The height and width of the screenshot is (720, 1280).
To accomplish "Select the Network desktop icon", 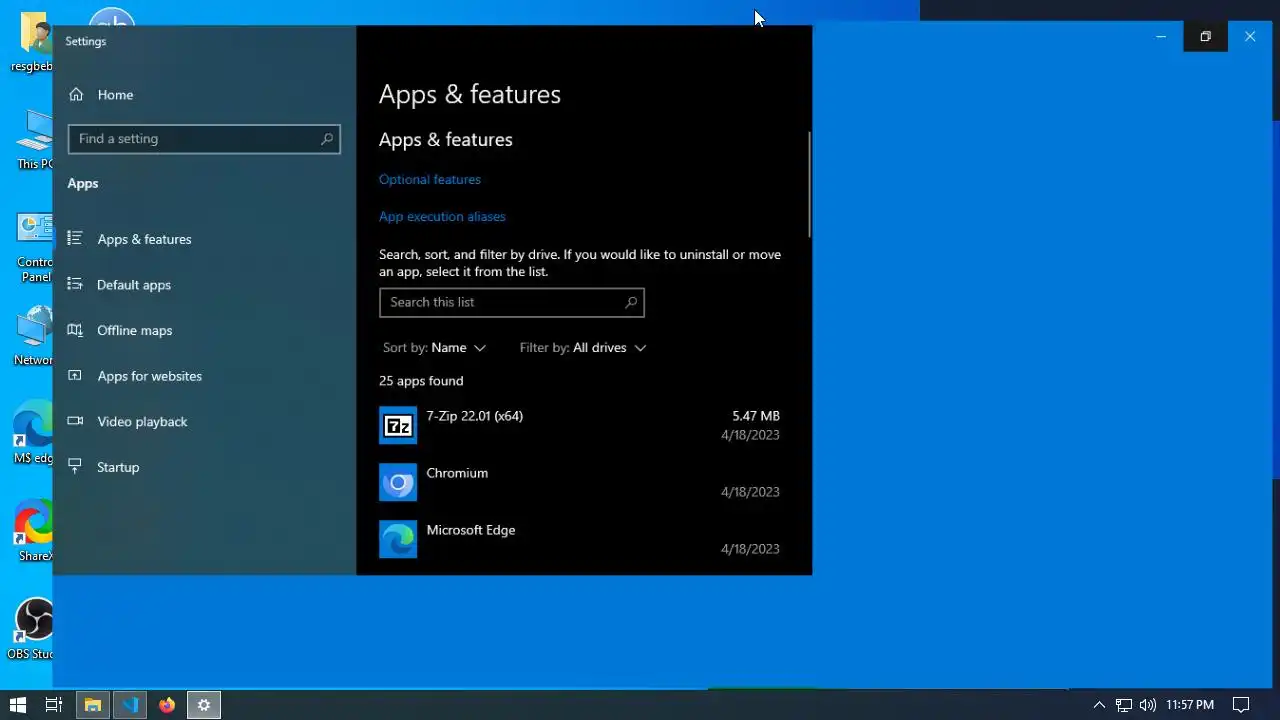I will 33,337.
